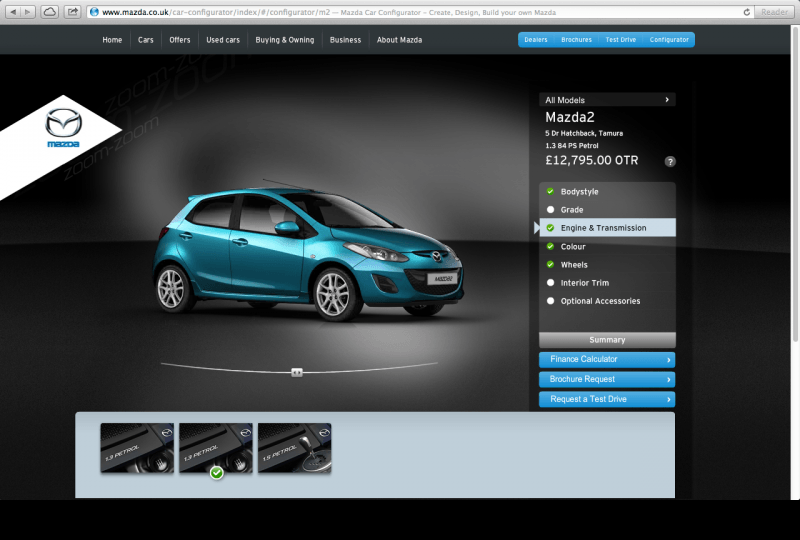This screenshot has width=800, height=540.
Task: Open the Used cars menu item
Action: coord(223,40)
